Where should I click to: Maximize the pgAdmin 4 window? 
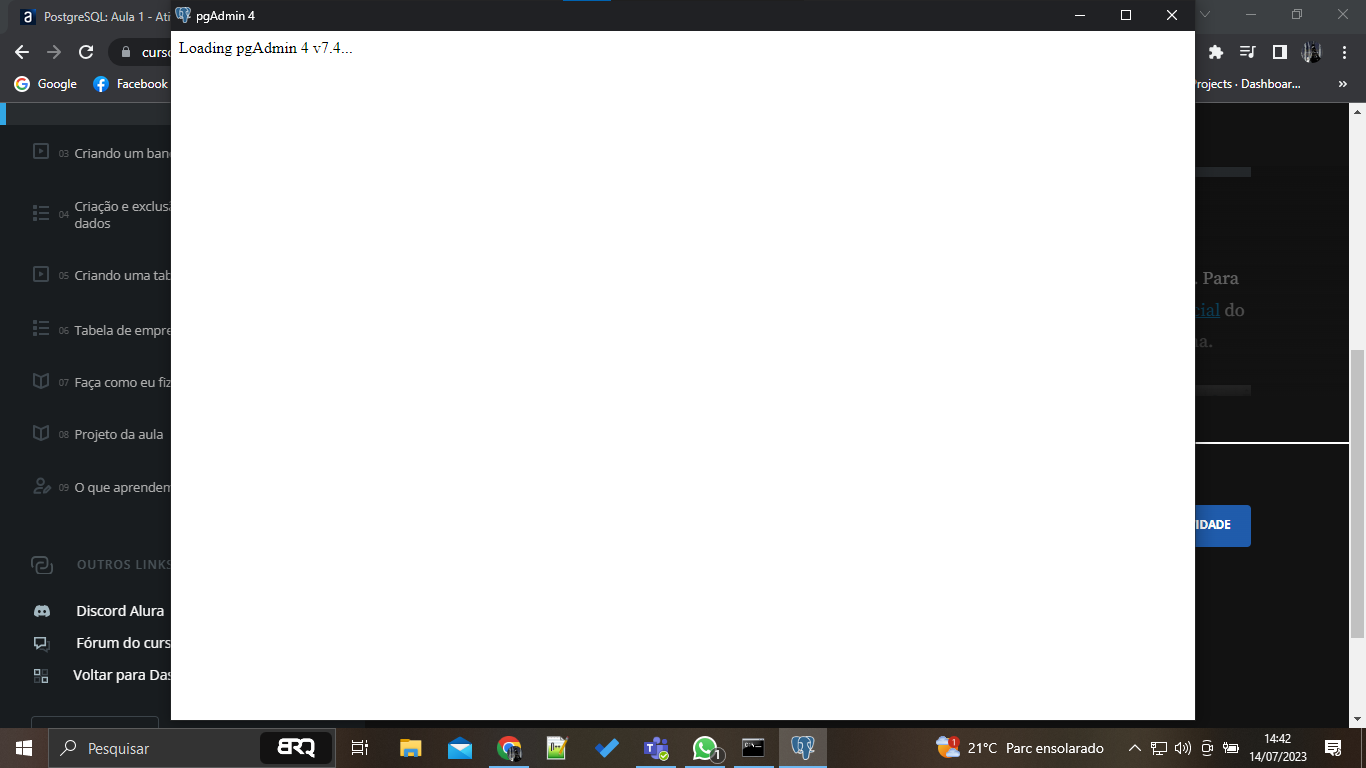[1126, 15]
